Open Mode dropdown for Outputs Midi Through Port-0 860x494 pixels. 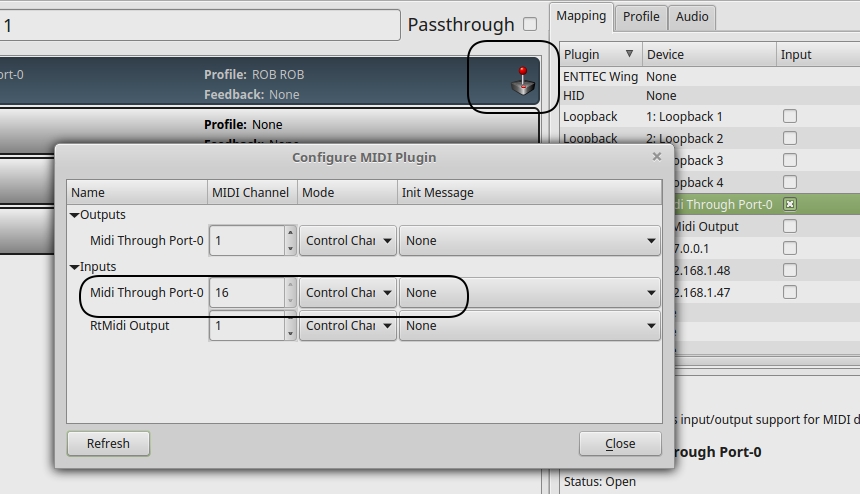click(348, 241)
